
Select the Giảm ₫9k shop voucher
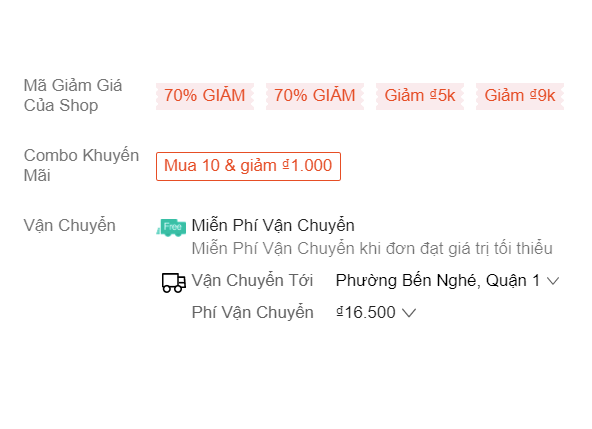point(520,96)
